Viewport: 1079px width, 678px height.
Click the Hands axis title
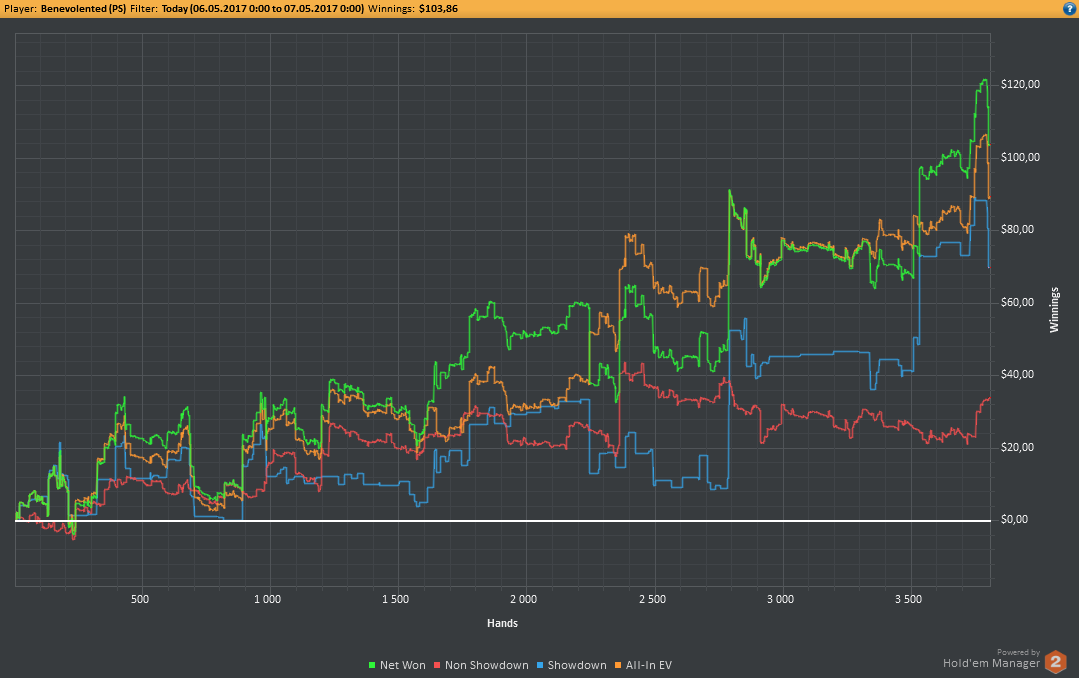502,623
